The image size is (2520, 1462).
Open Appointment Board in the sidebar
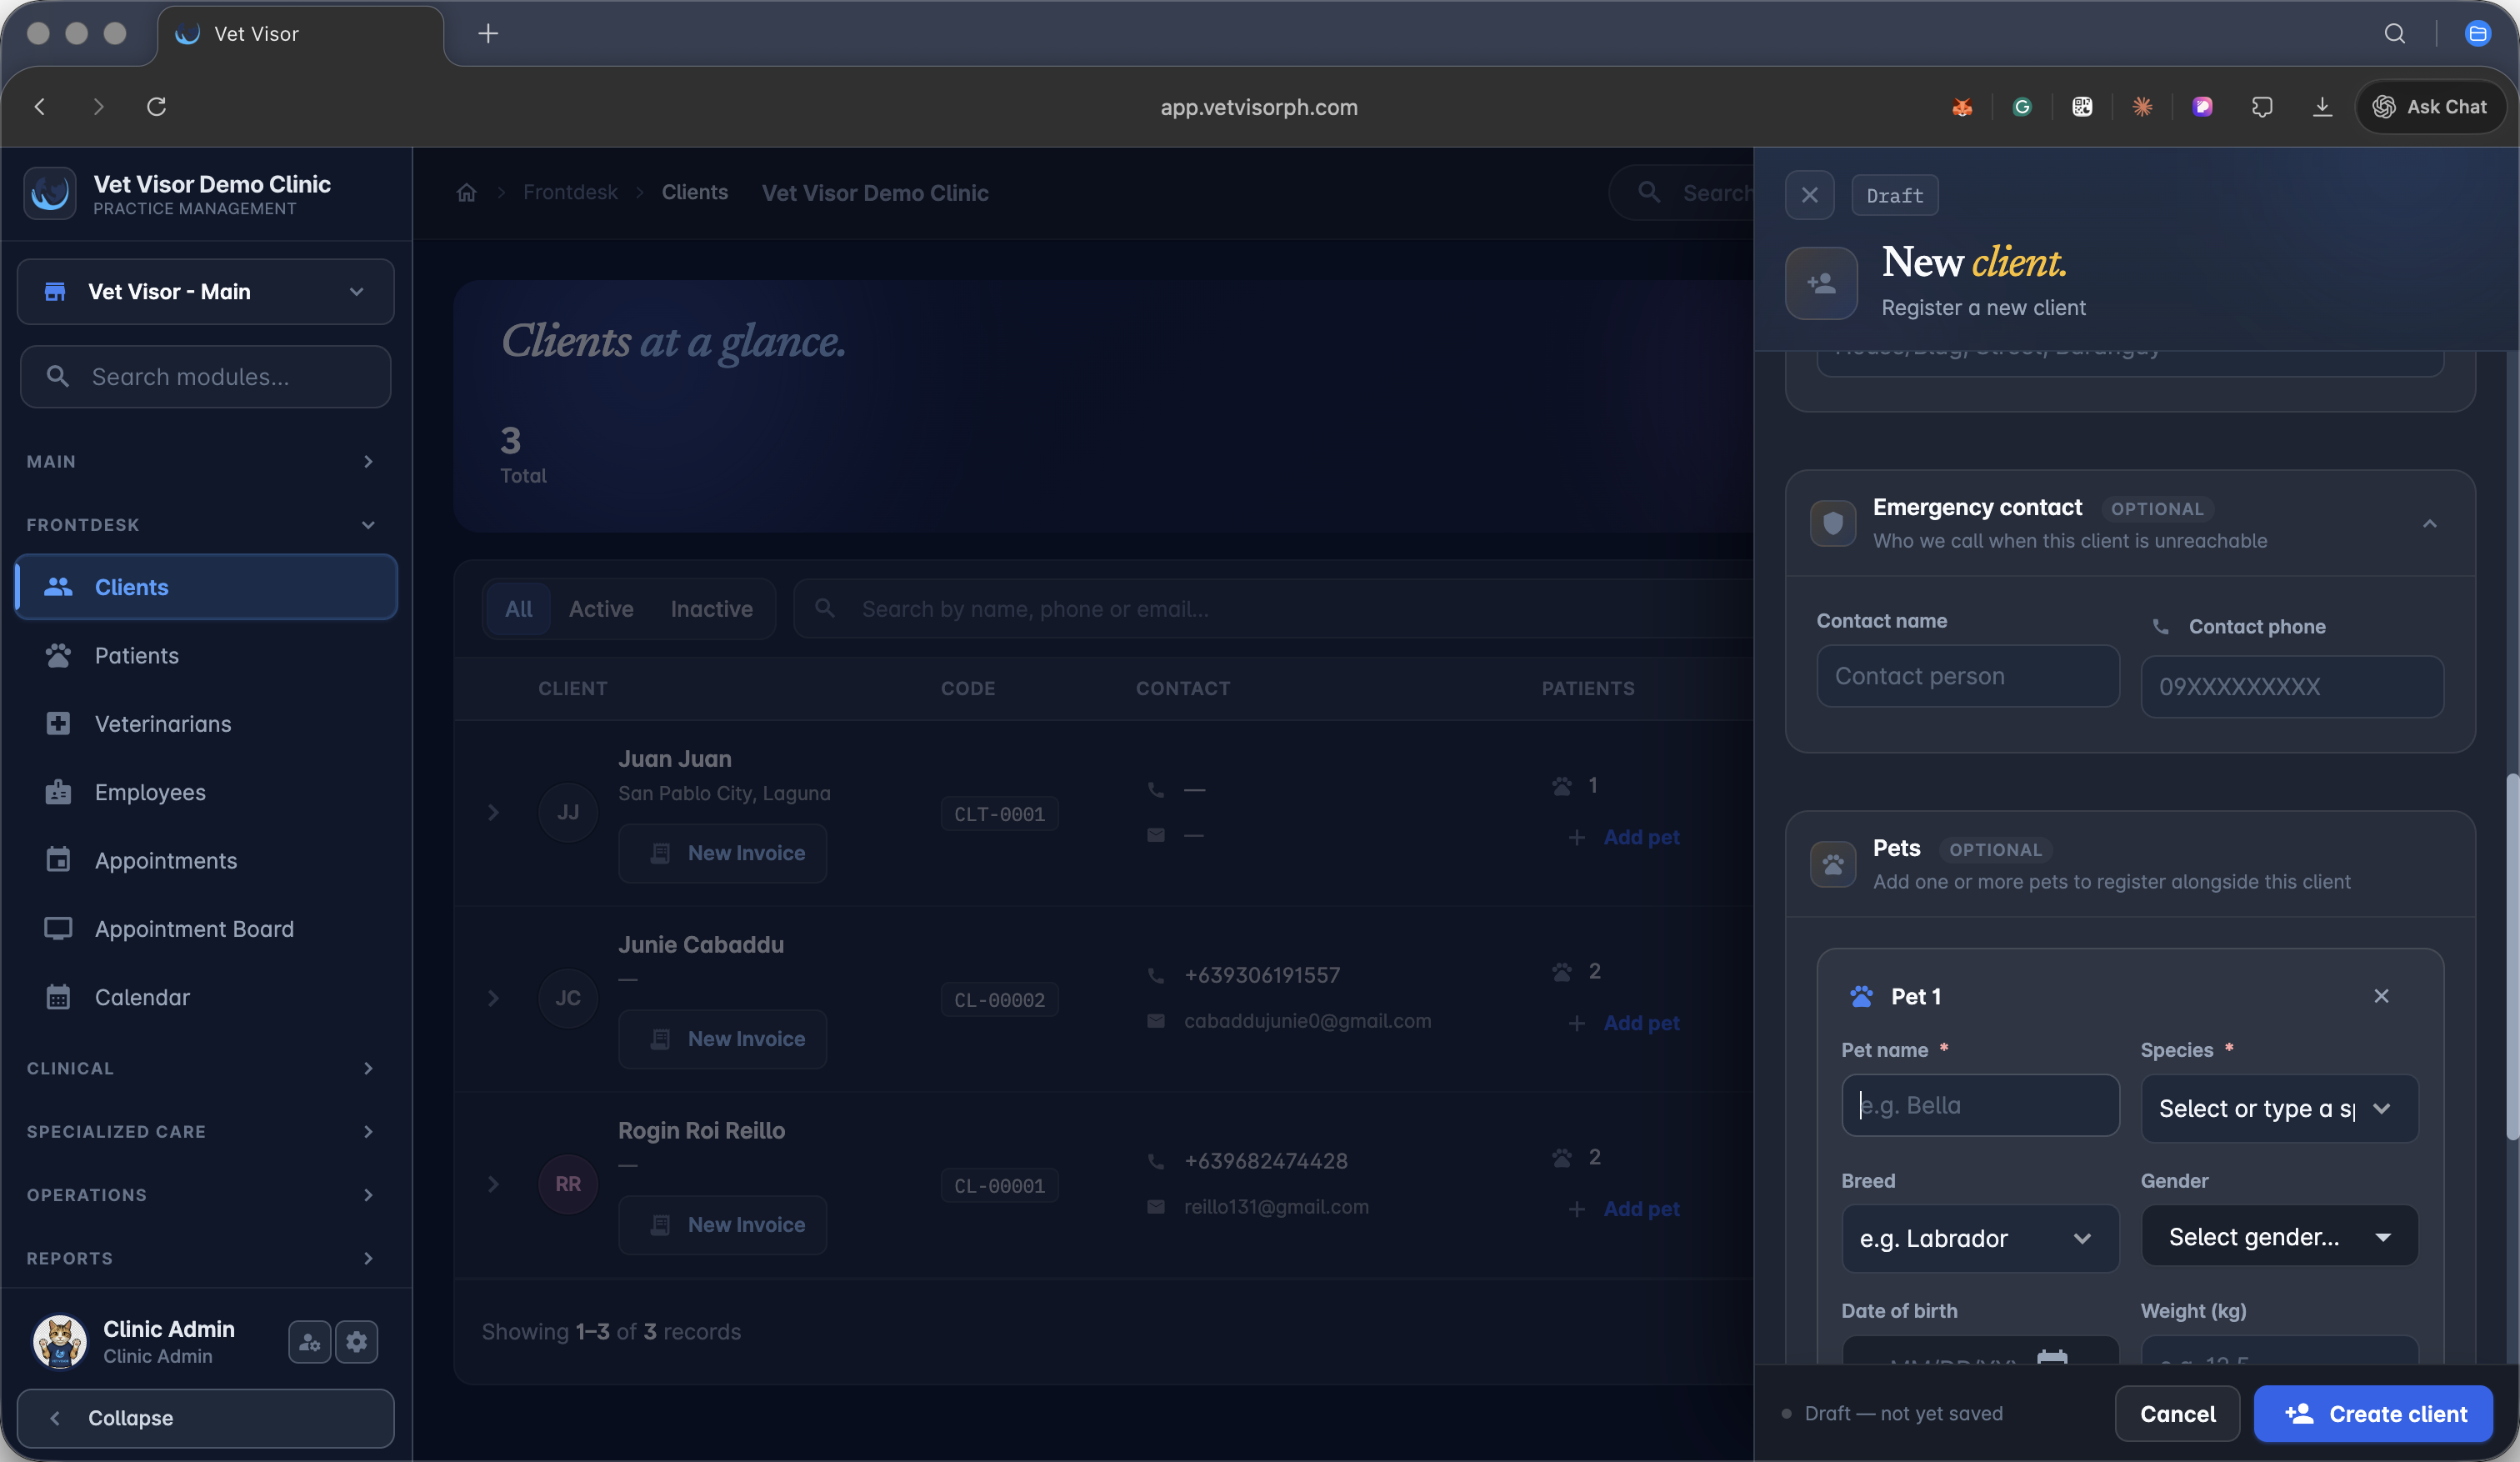[206, 929]
